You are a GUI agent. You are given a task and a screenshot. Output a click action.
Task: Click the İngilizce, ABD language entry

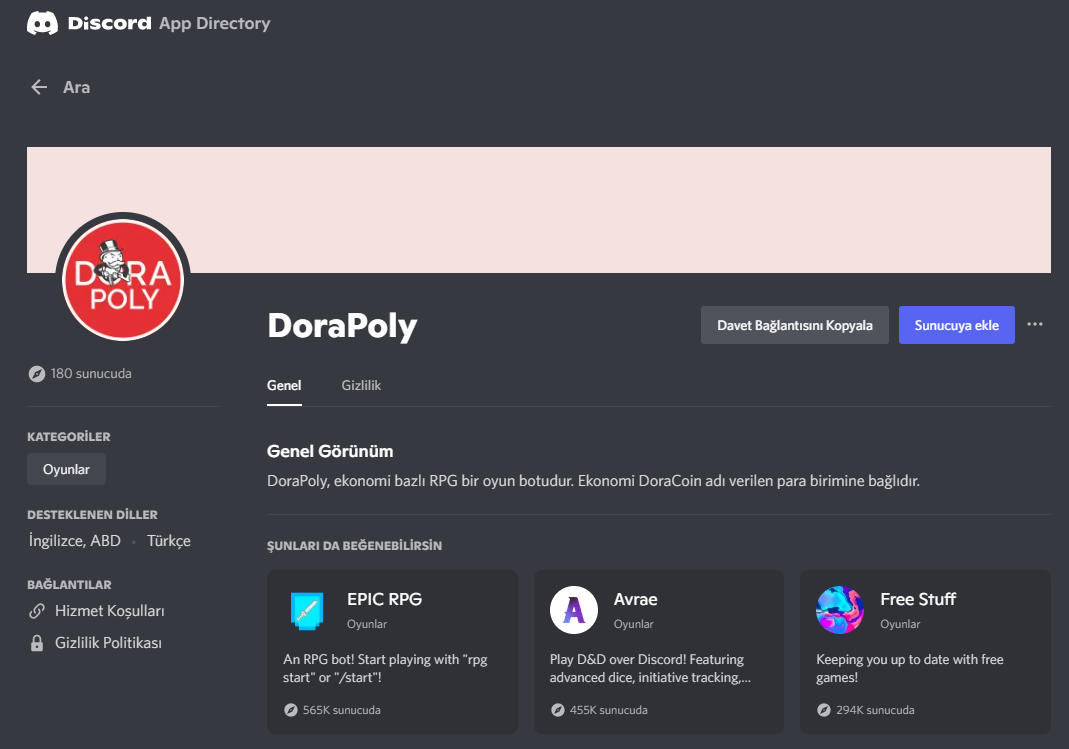74,540
